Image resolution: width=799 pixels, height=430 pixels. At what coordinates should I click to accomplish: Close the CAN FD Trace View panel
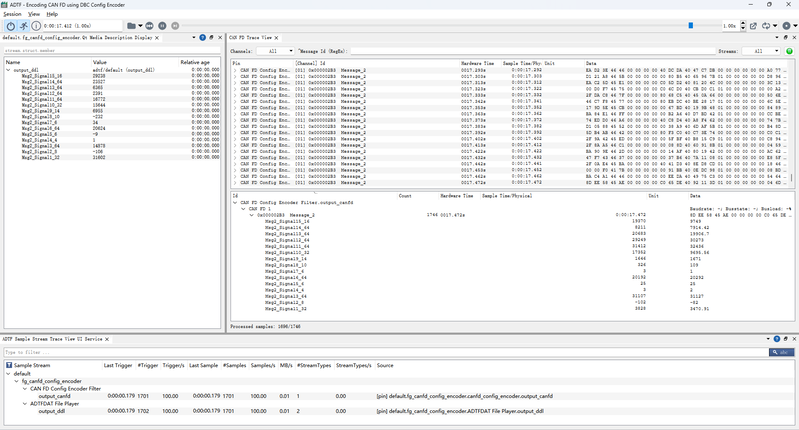tap(794, 38)
